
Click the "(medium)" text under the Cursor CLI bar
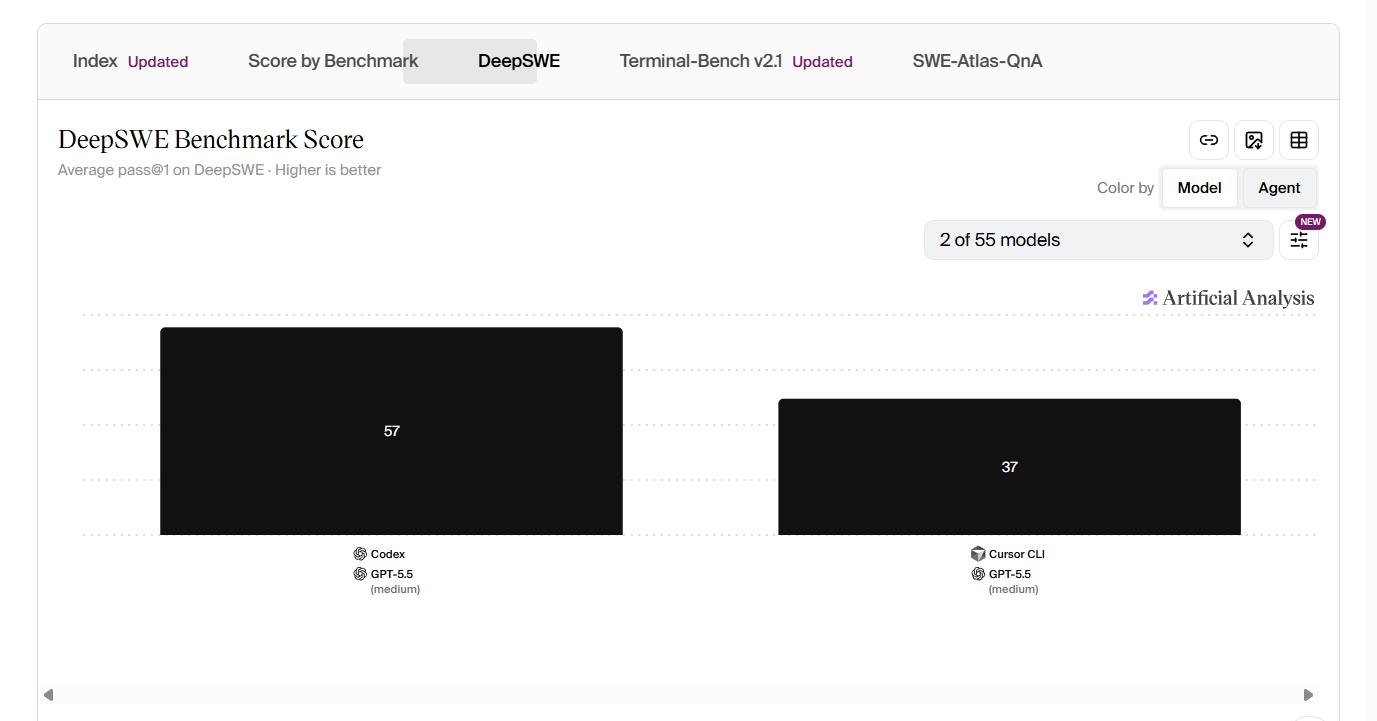coord(1013,590)
